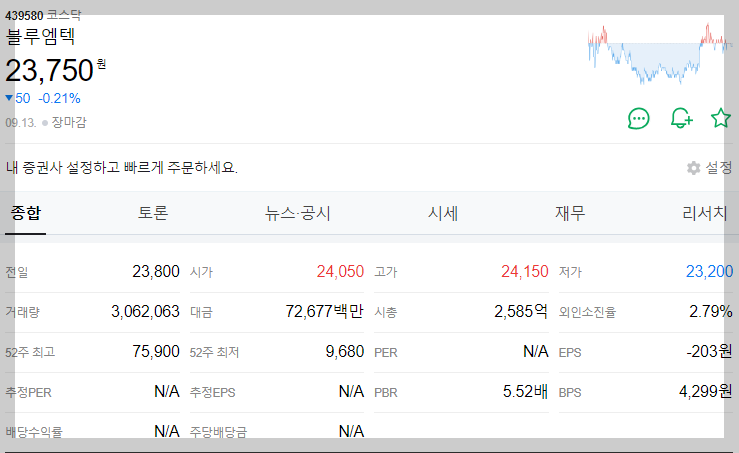Switch to the 토론 tab
This screenshot has height=453, width=739.
click(x=153, y=213)
